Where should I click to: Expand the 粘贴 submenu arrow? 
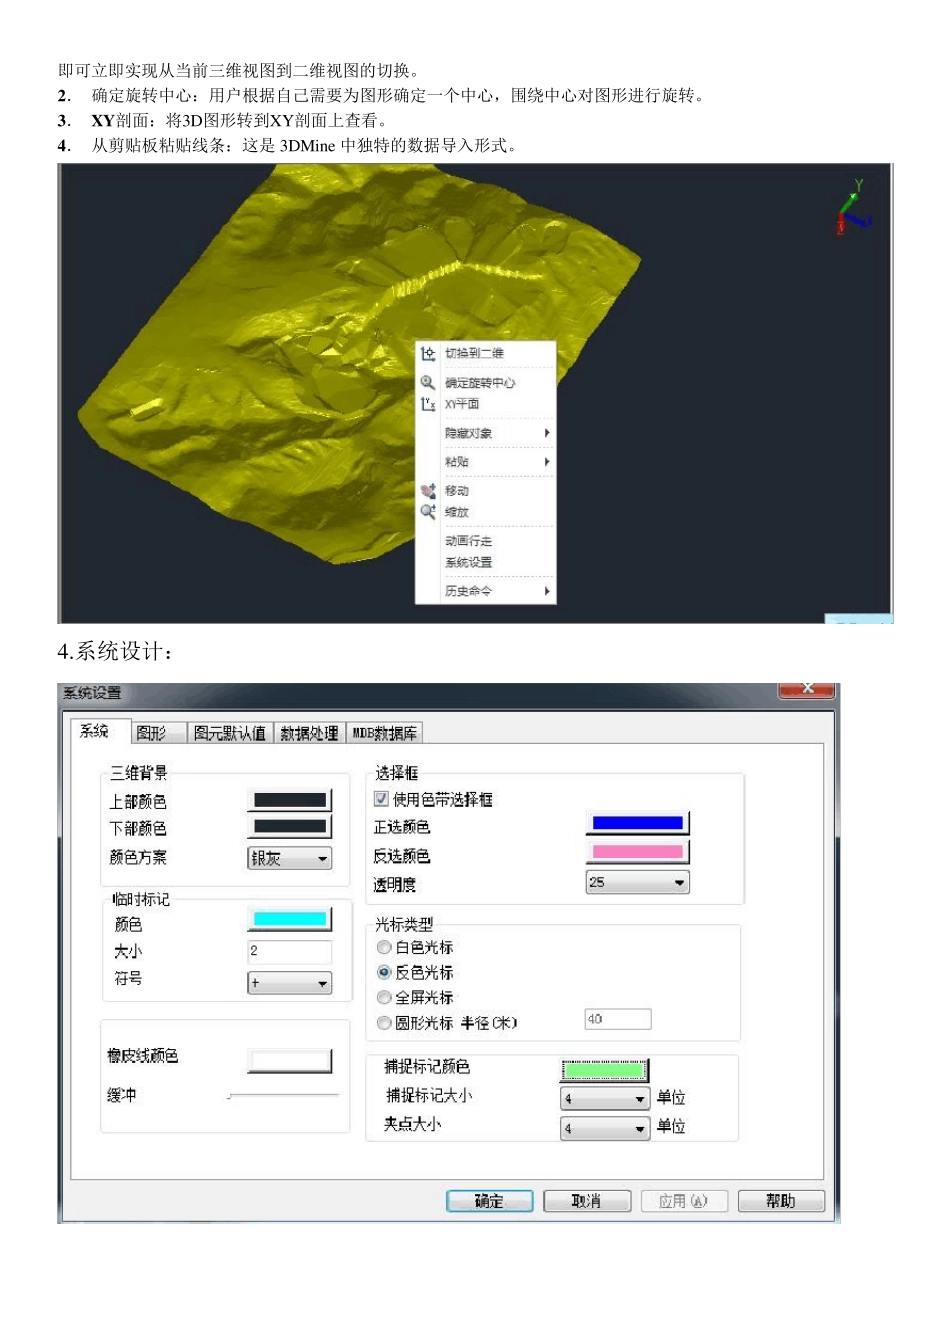point(547,462)
